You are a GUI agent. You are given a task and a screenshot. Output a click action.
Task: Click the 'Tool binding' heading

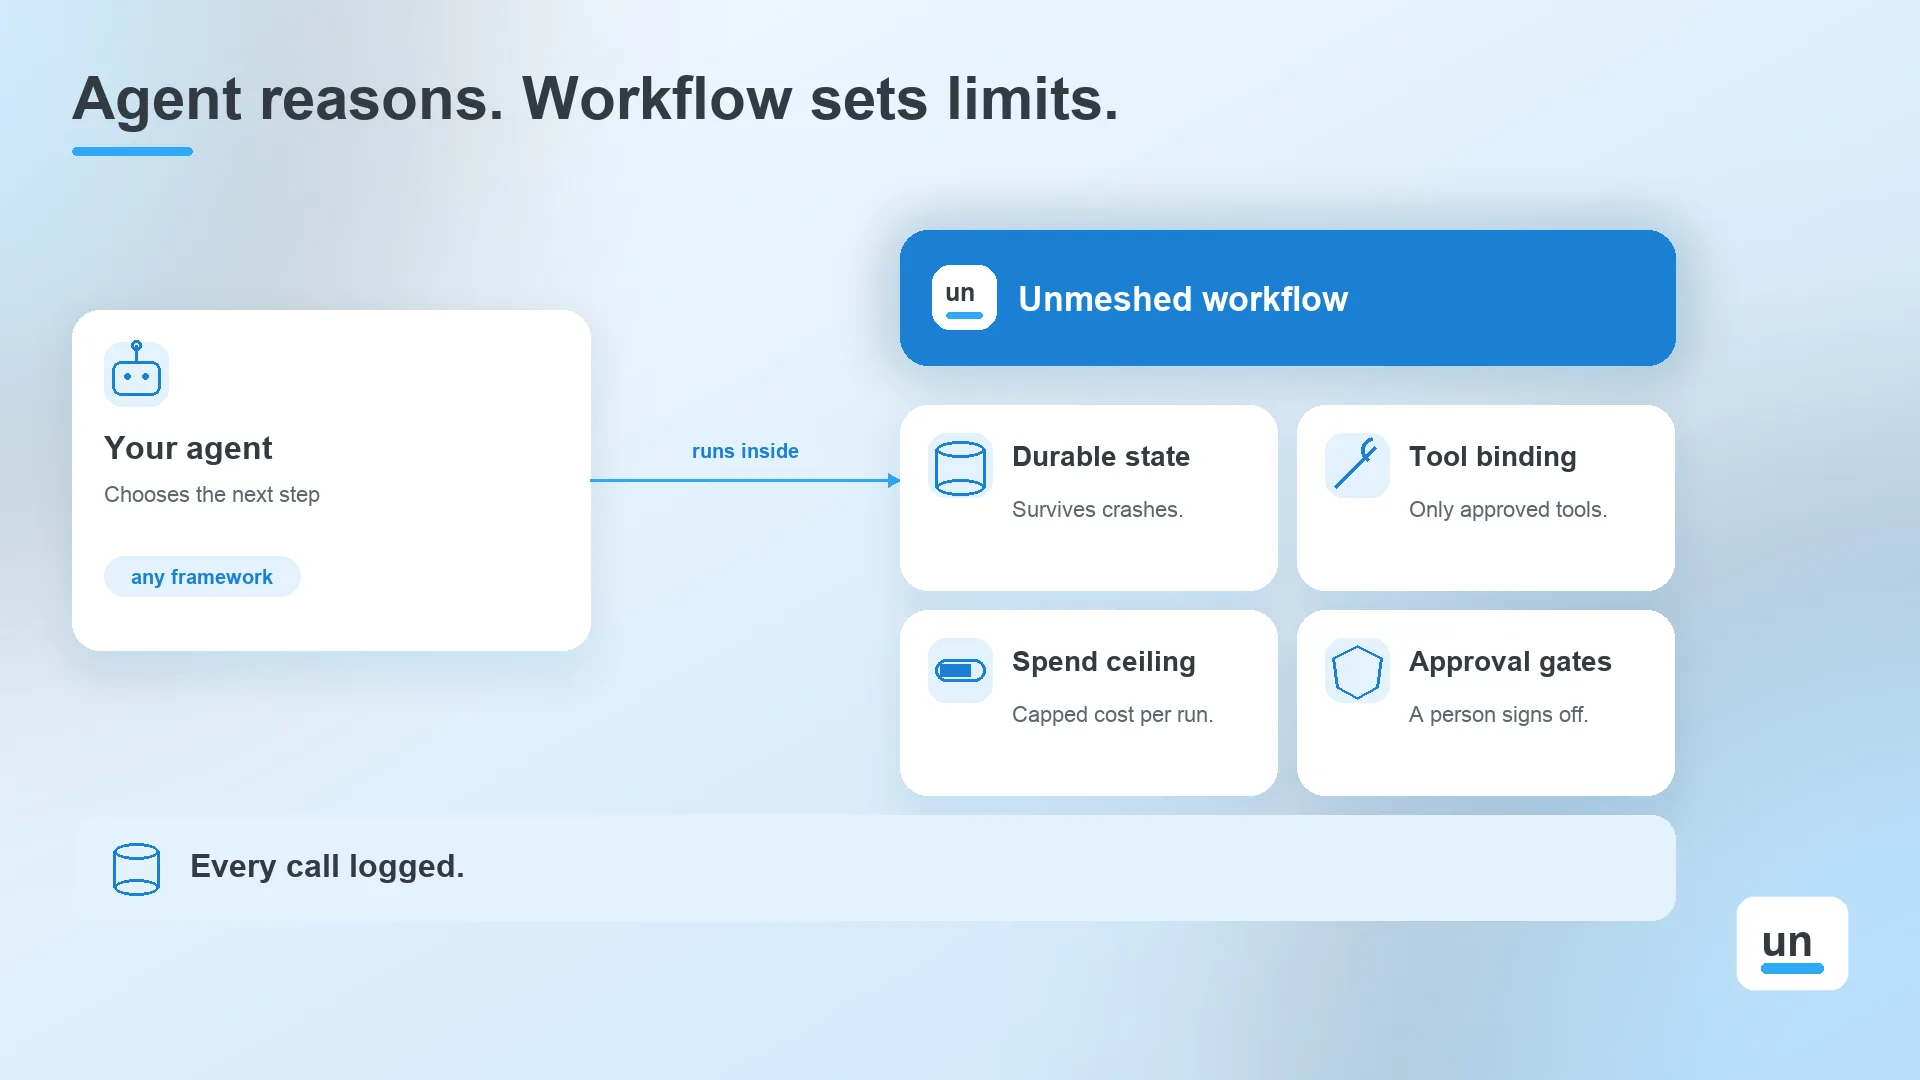pyautogui.click(x=1493, y=456)
